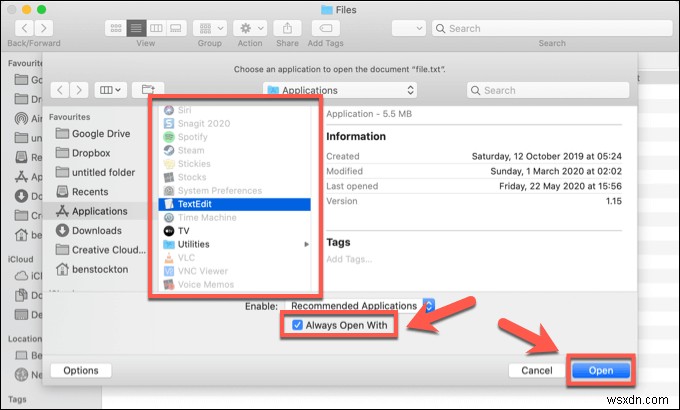Click the Finder toolbar Search field
680x410 pixels.
point(552,28)
